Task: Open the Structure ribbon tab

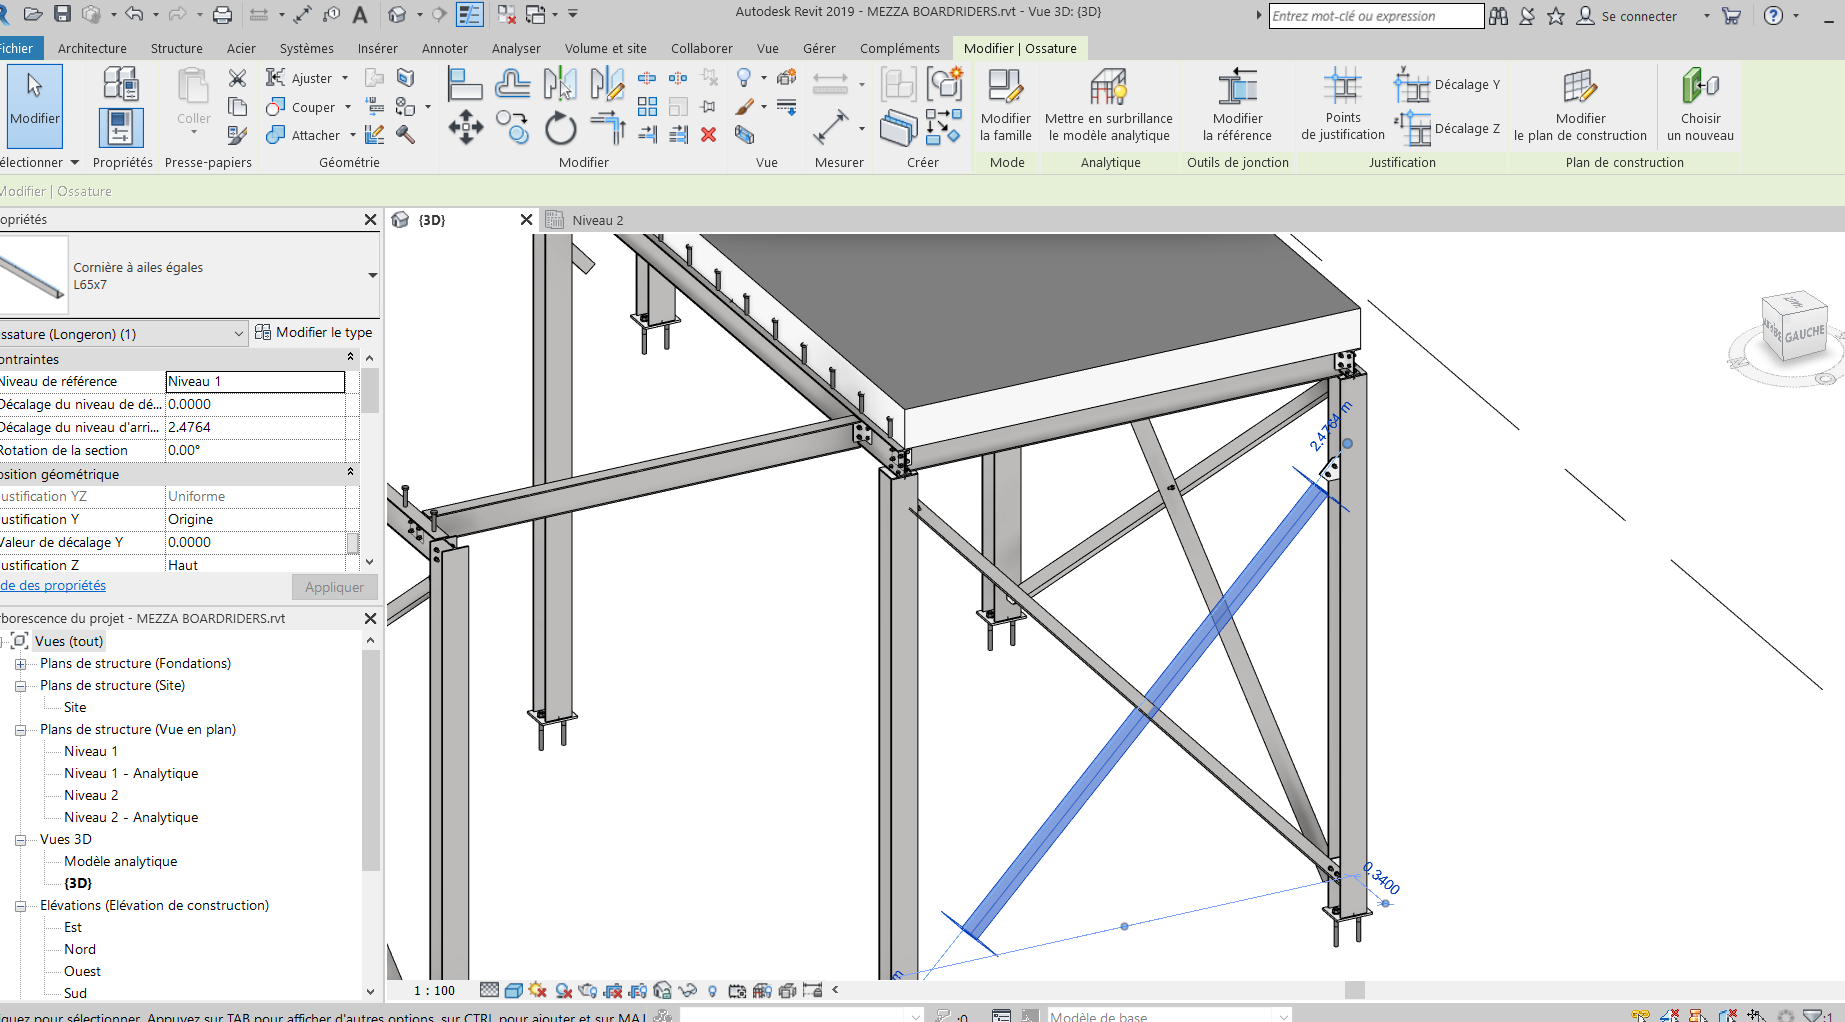Action: tap(176, 48)
